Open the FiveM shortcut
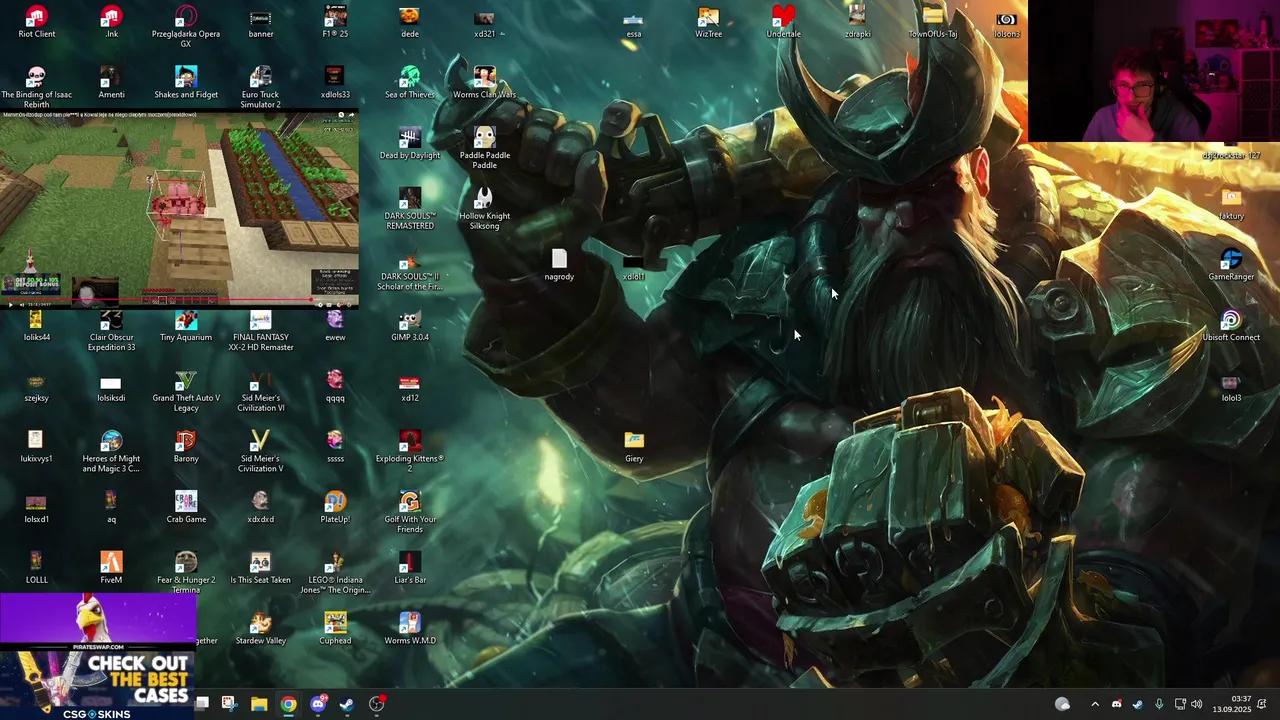The width and height of the screenshot is (1280, 720). (x=112, y=568)
